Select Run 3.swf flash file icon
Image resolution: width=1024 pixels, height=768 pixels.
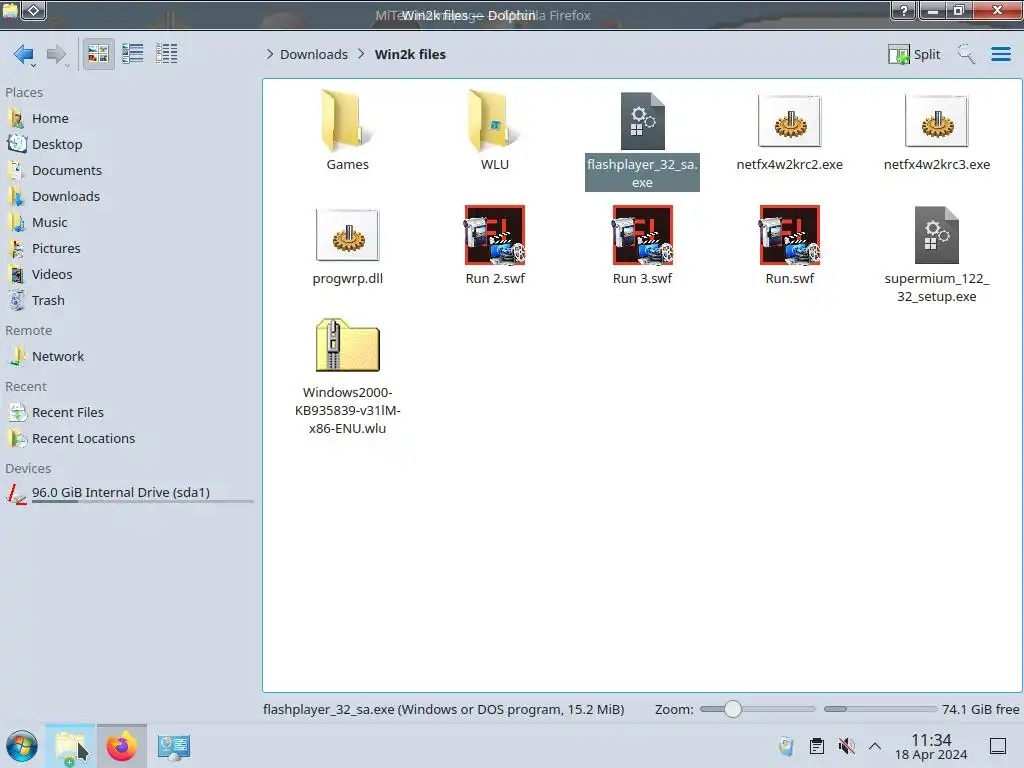point(642,235)
